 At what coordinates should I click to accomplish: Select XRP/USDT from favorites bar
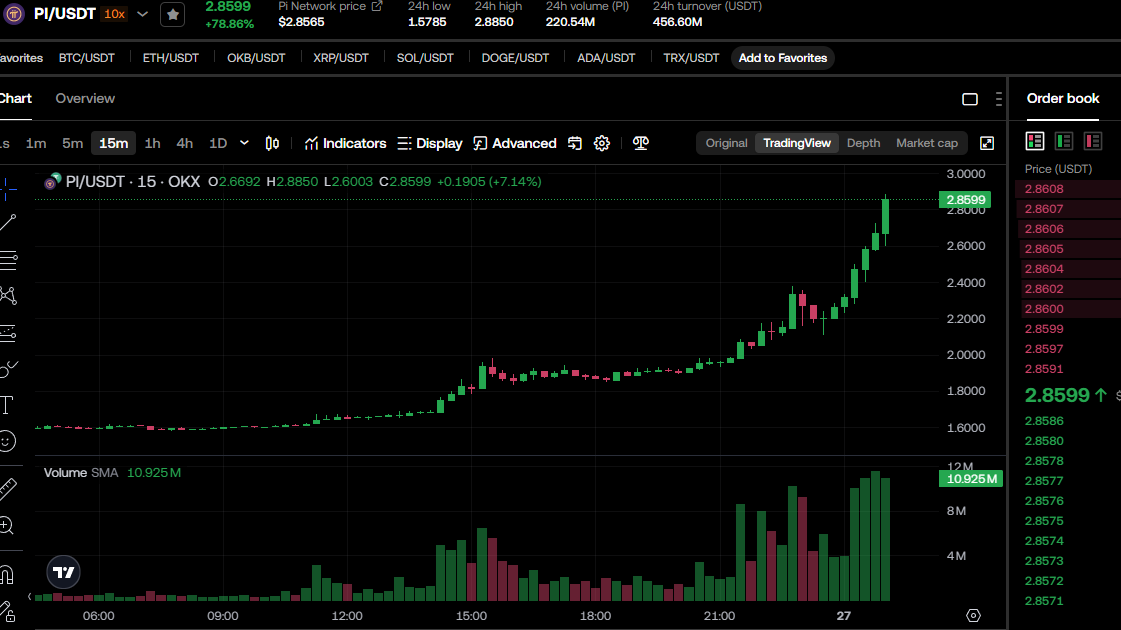tap(340, 58)
